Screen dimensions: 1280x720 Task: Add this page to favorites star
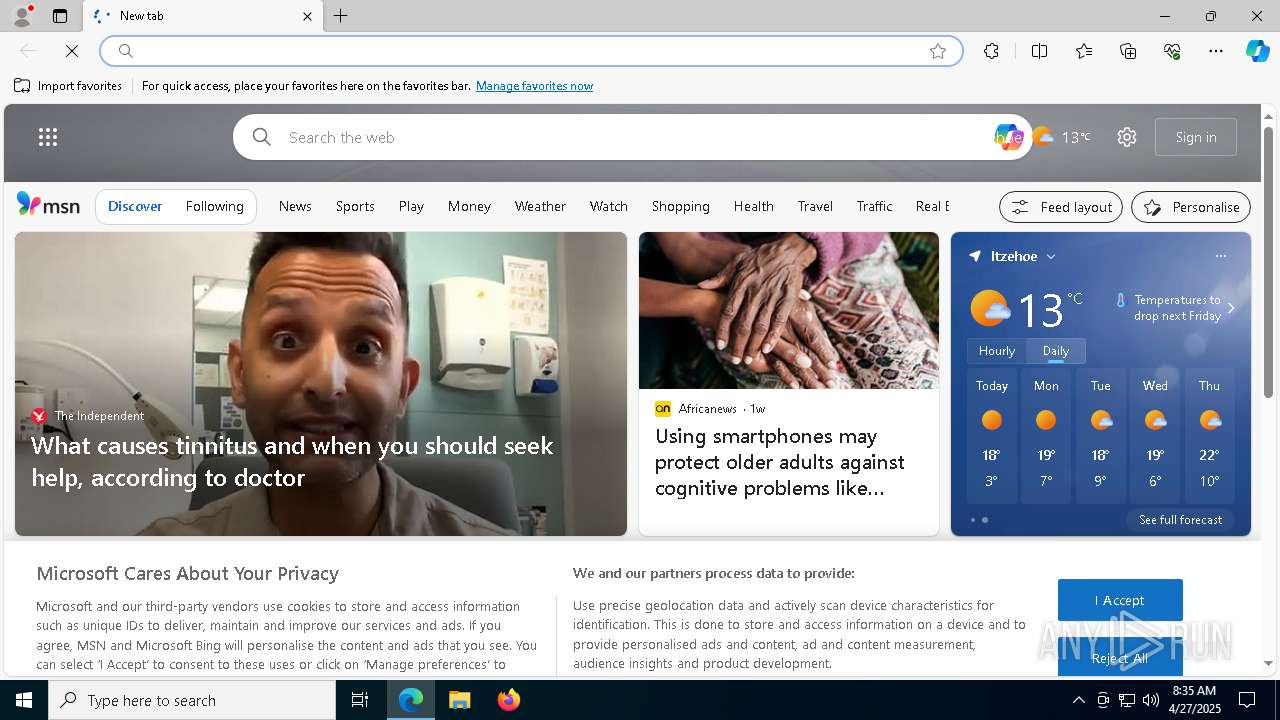pos(938,51)
